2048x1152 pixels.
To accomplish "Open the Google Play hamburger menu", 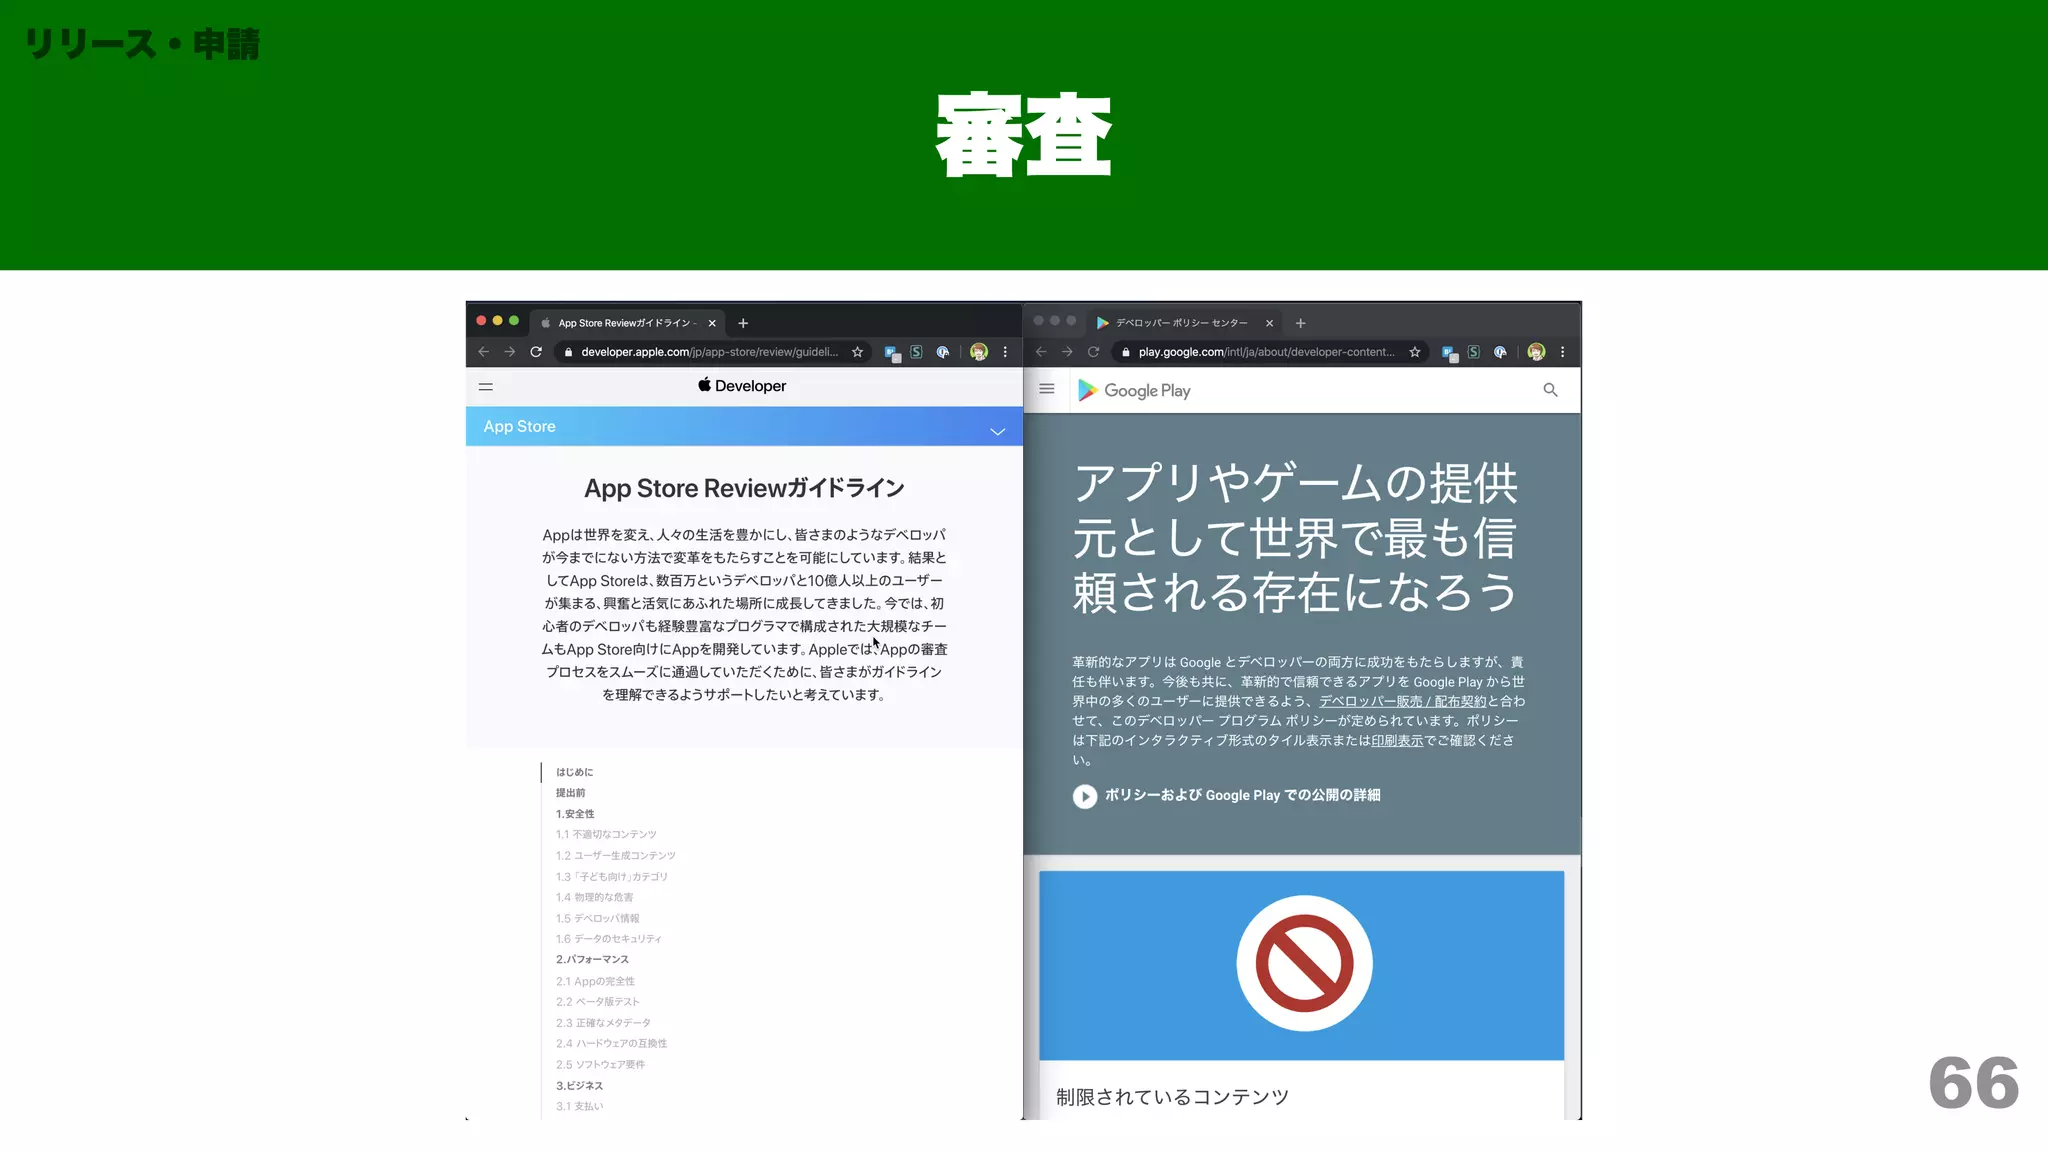I will tap(1047, 390).
